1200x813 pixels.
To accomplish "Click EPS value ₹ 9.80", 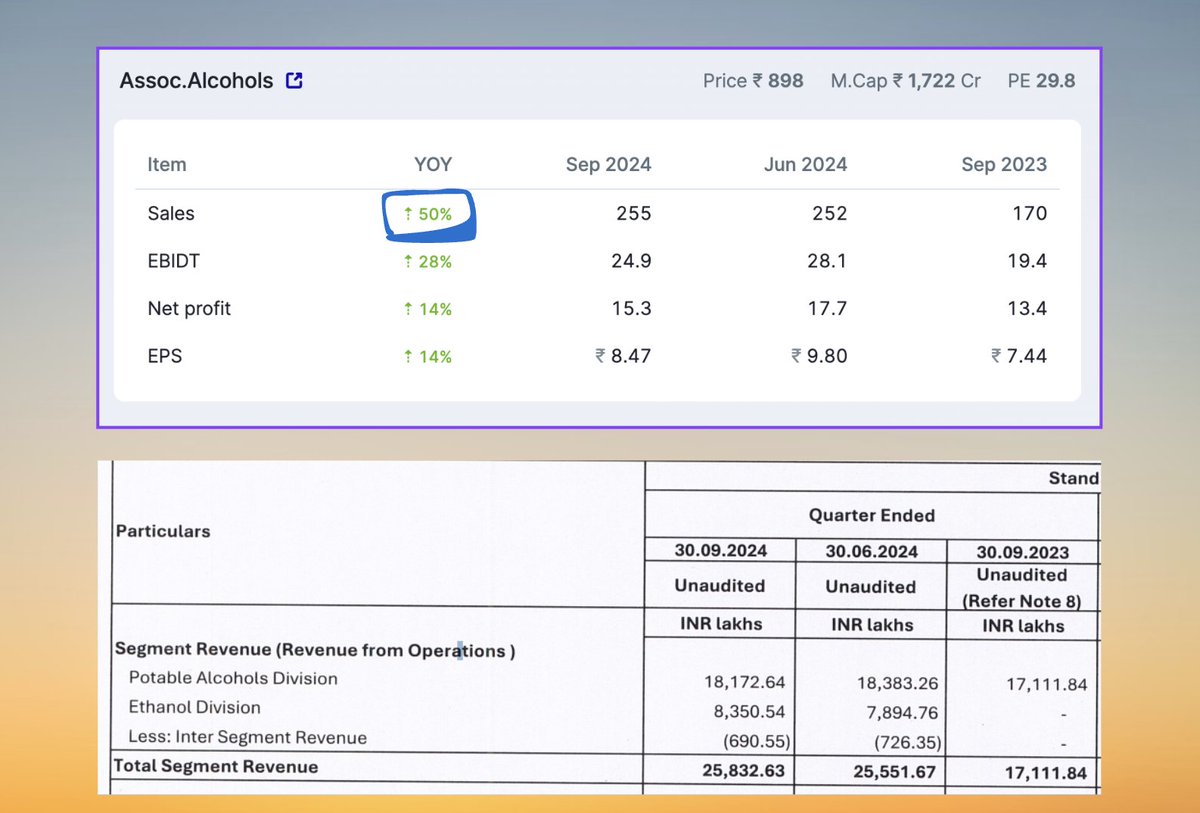I will pyautogui.click(x=819, y=355).
